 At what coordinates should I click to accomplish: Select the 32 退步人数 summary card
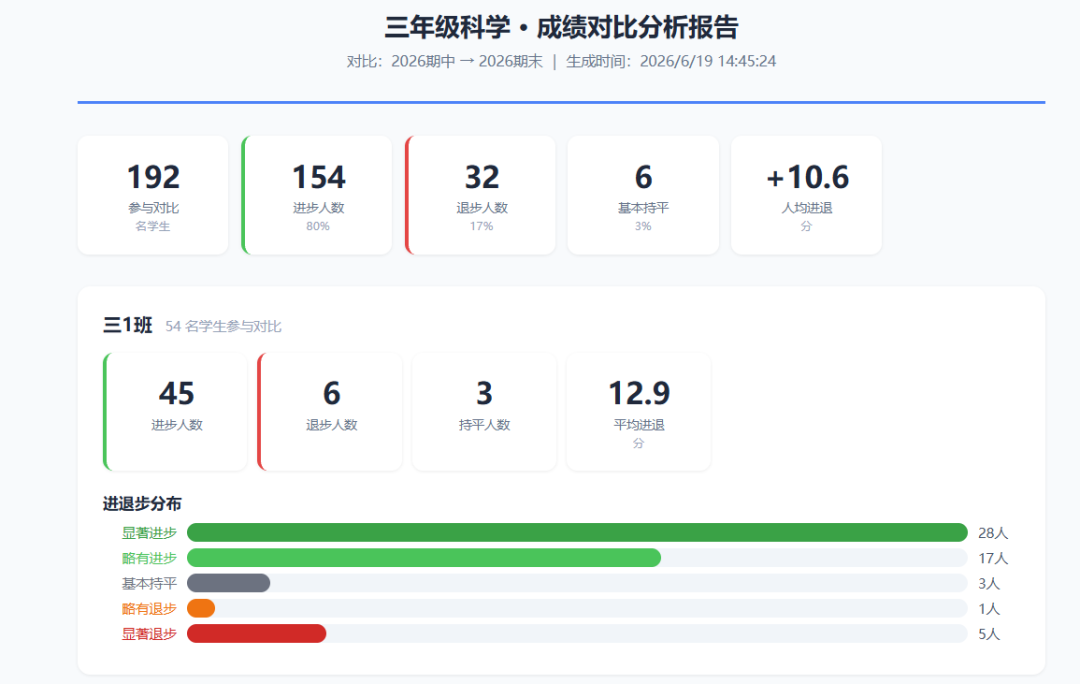pyautogui.click(x=481, y=195)
